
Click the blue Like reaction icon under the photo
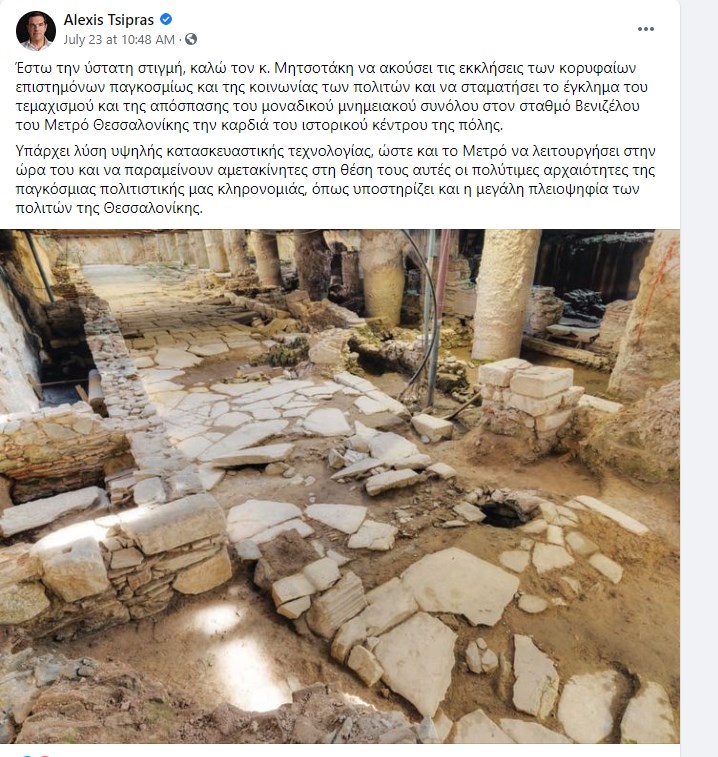click(x=28, y=755)
